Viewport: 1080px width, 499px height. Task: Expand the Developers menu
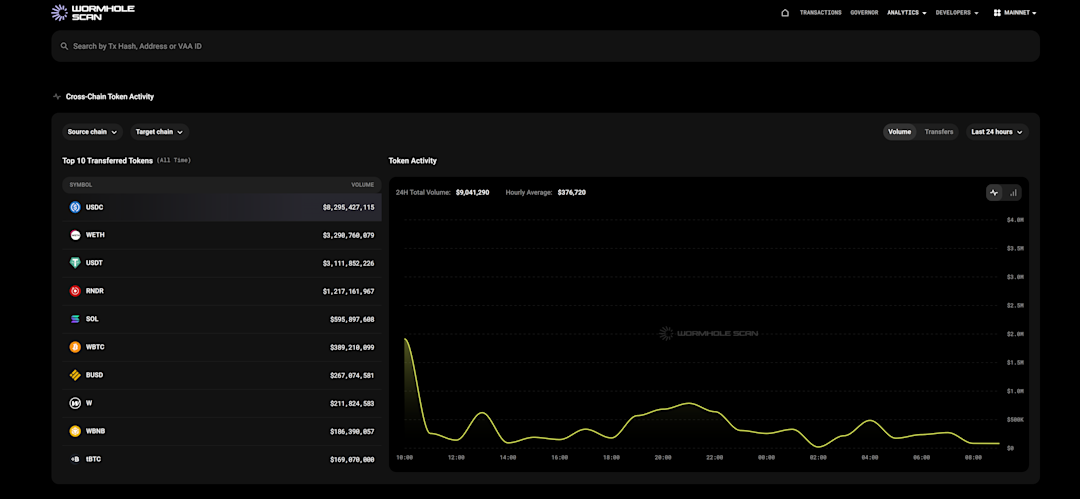pyautogui.click(x=957, y=12)
